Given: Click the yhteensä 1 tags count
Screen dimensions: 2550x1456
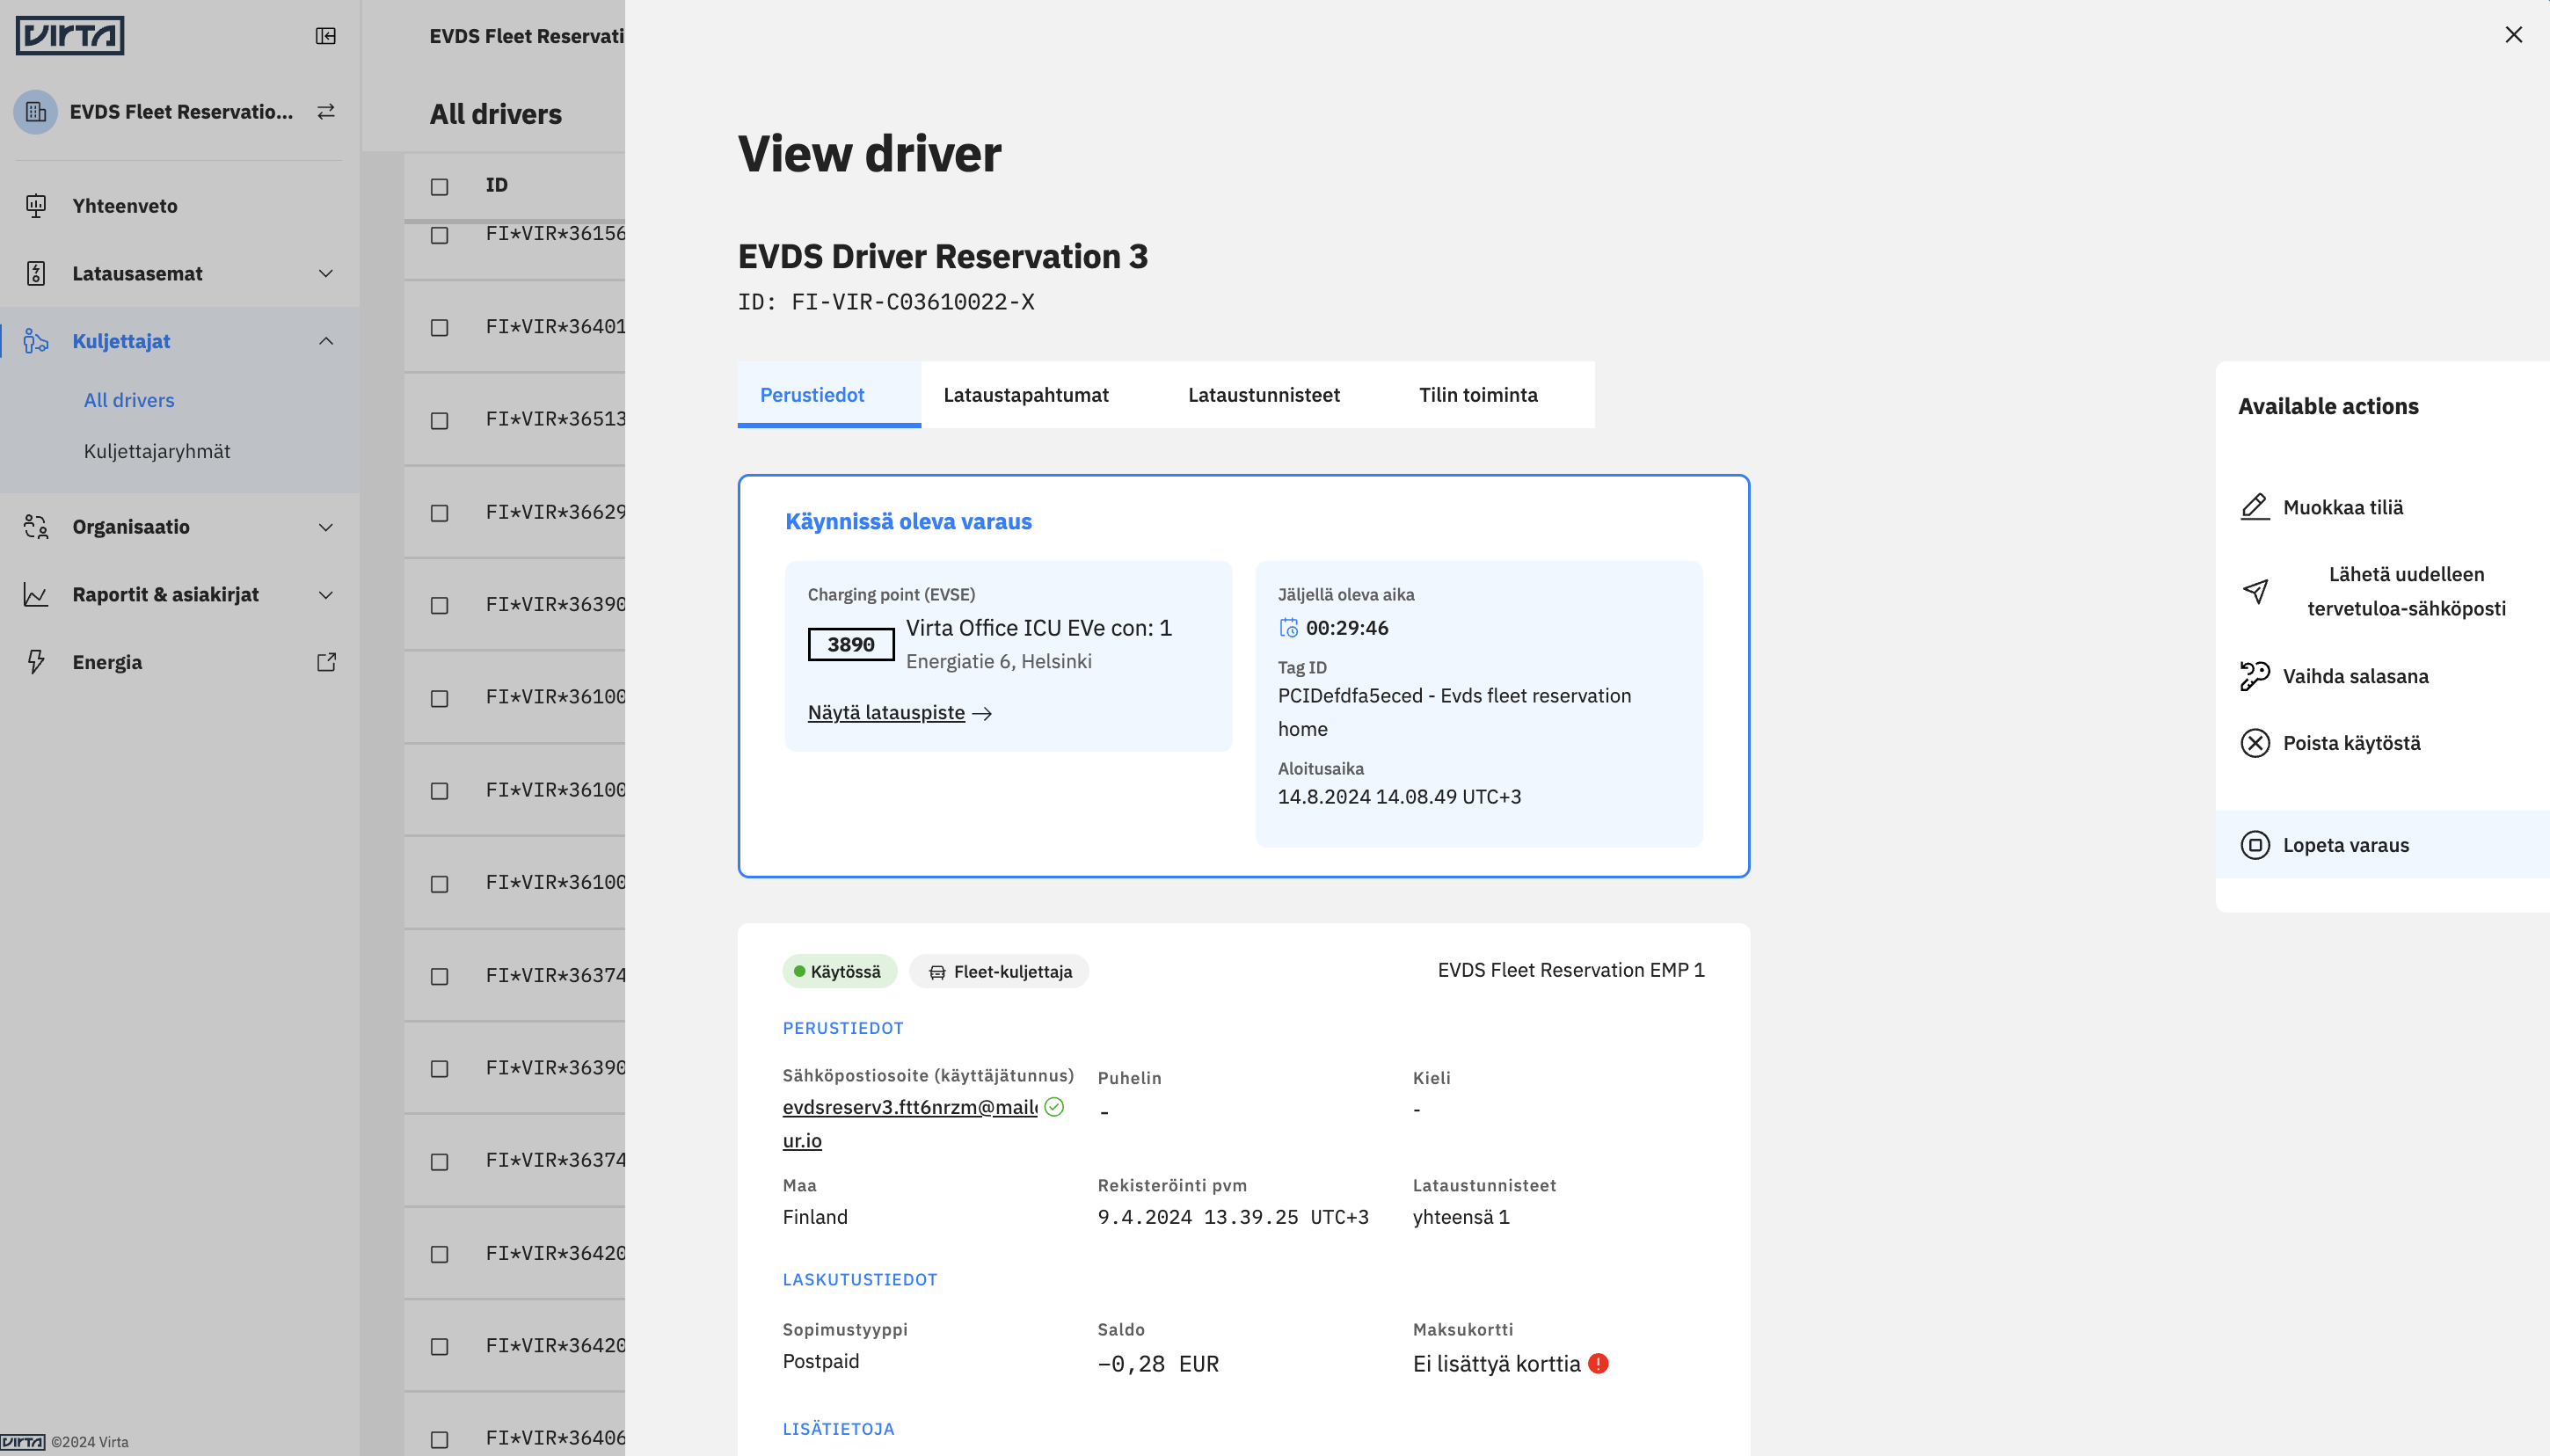Looking at the screenshot, I should [1461, 1217].
